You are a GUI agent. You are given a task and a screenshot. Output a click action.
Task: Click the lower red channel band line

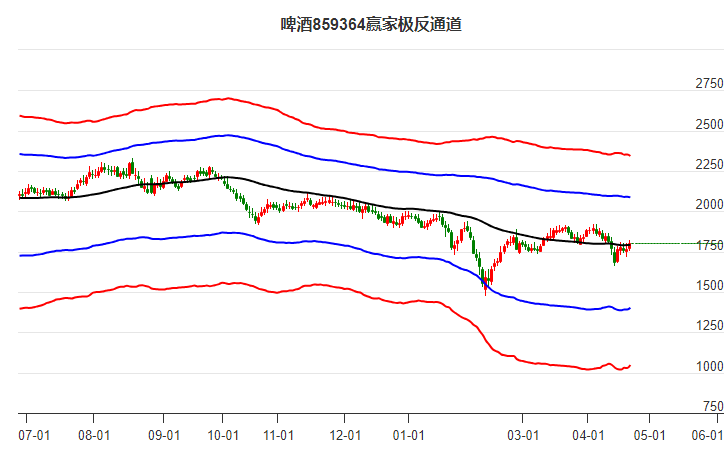pyautogui.click(x=324, y=286)
